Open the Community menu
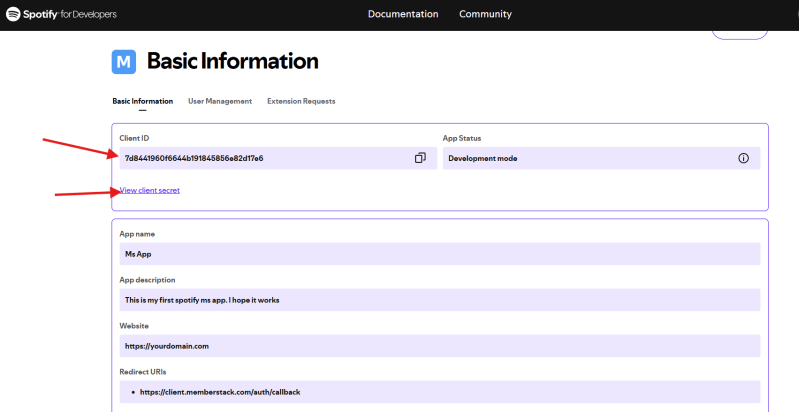Viewport: 799px width, 412px height. click(x=485, y=14)
